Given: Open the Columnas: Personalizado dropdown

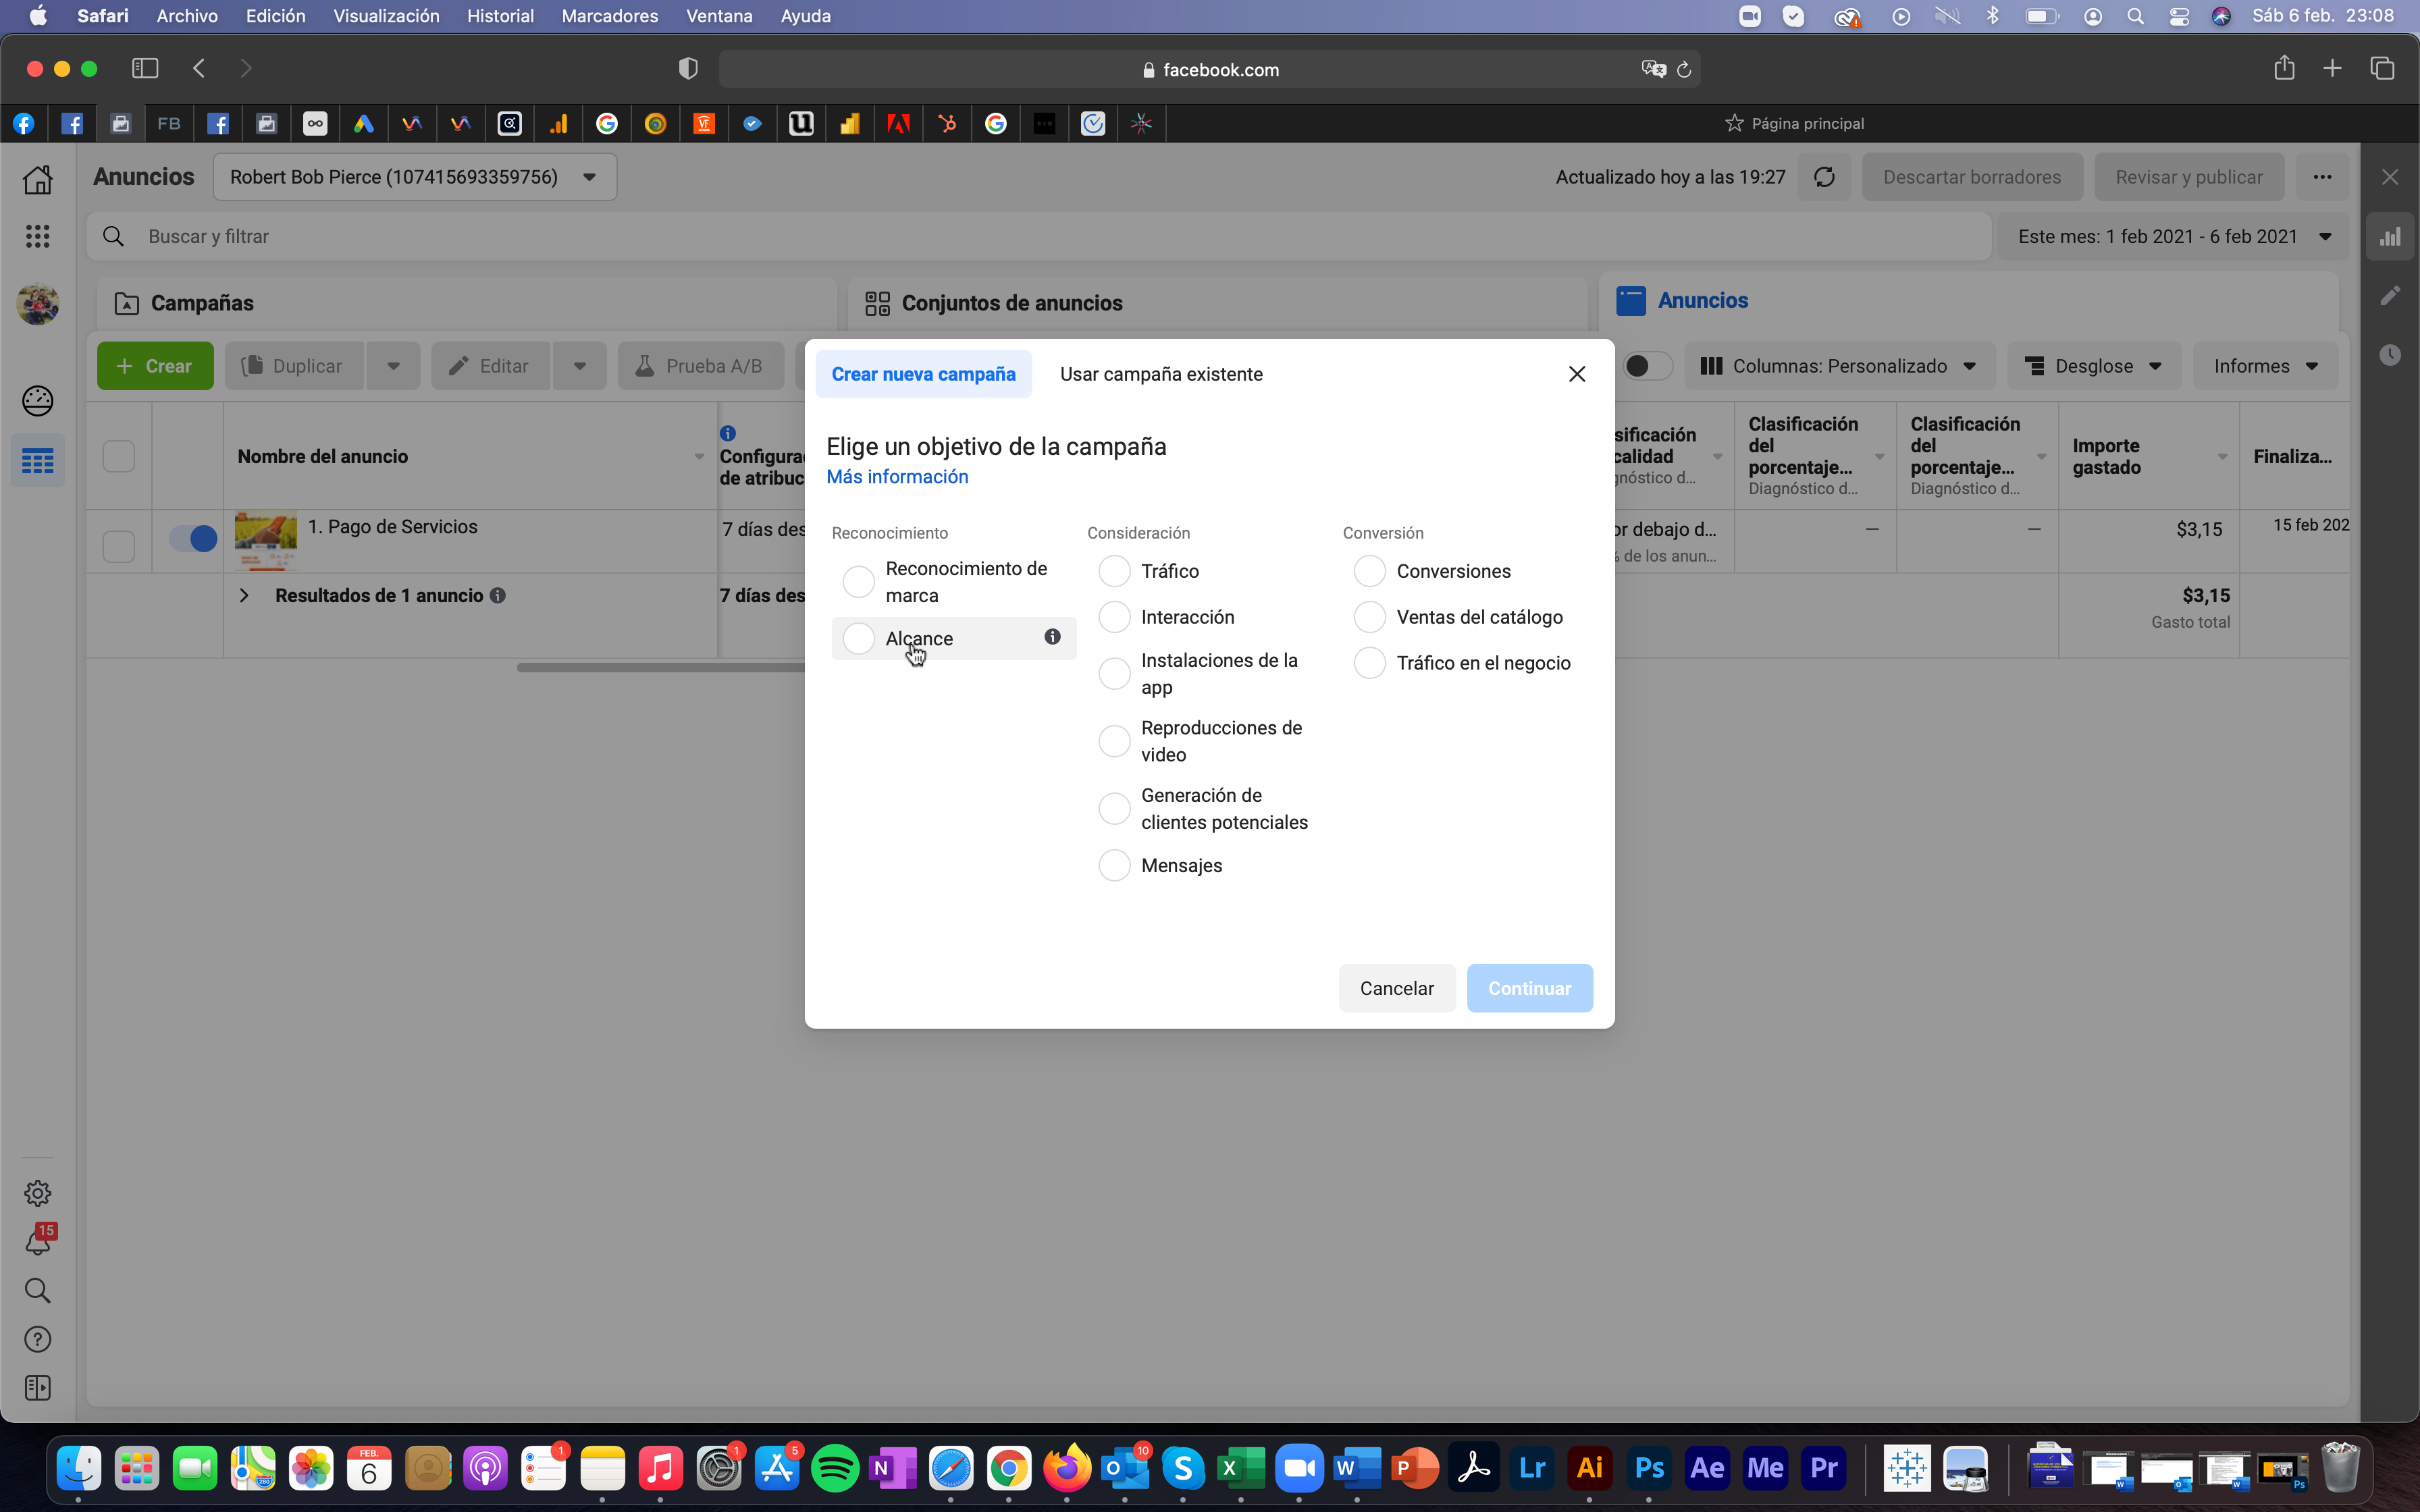Looking at the screenshot, I should coord(1839,366).
